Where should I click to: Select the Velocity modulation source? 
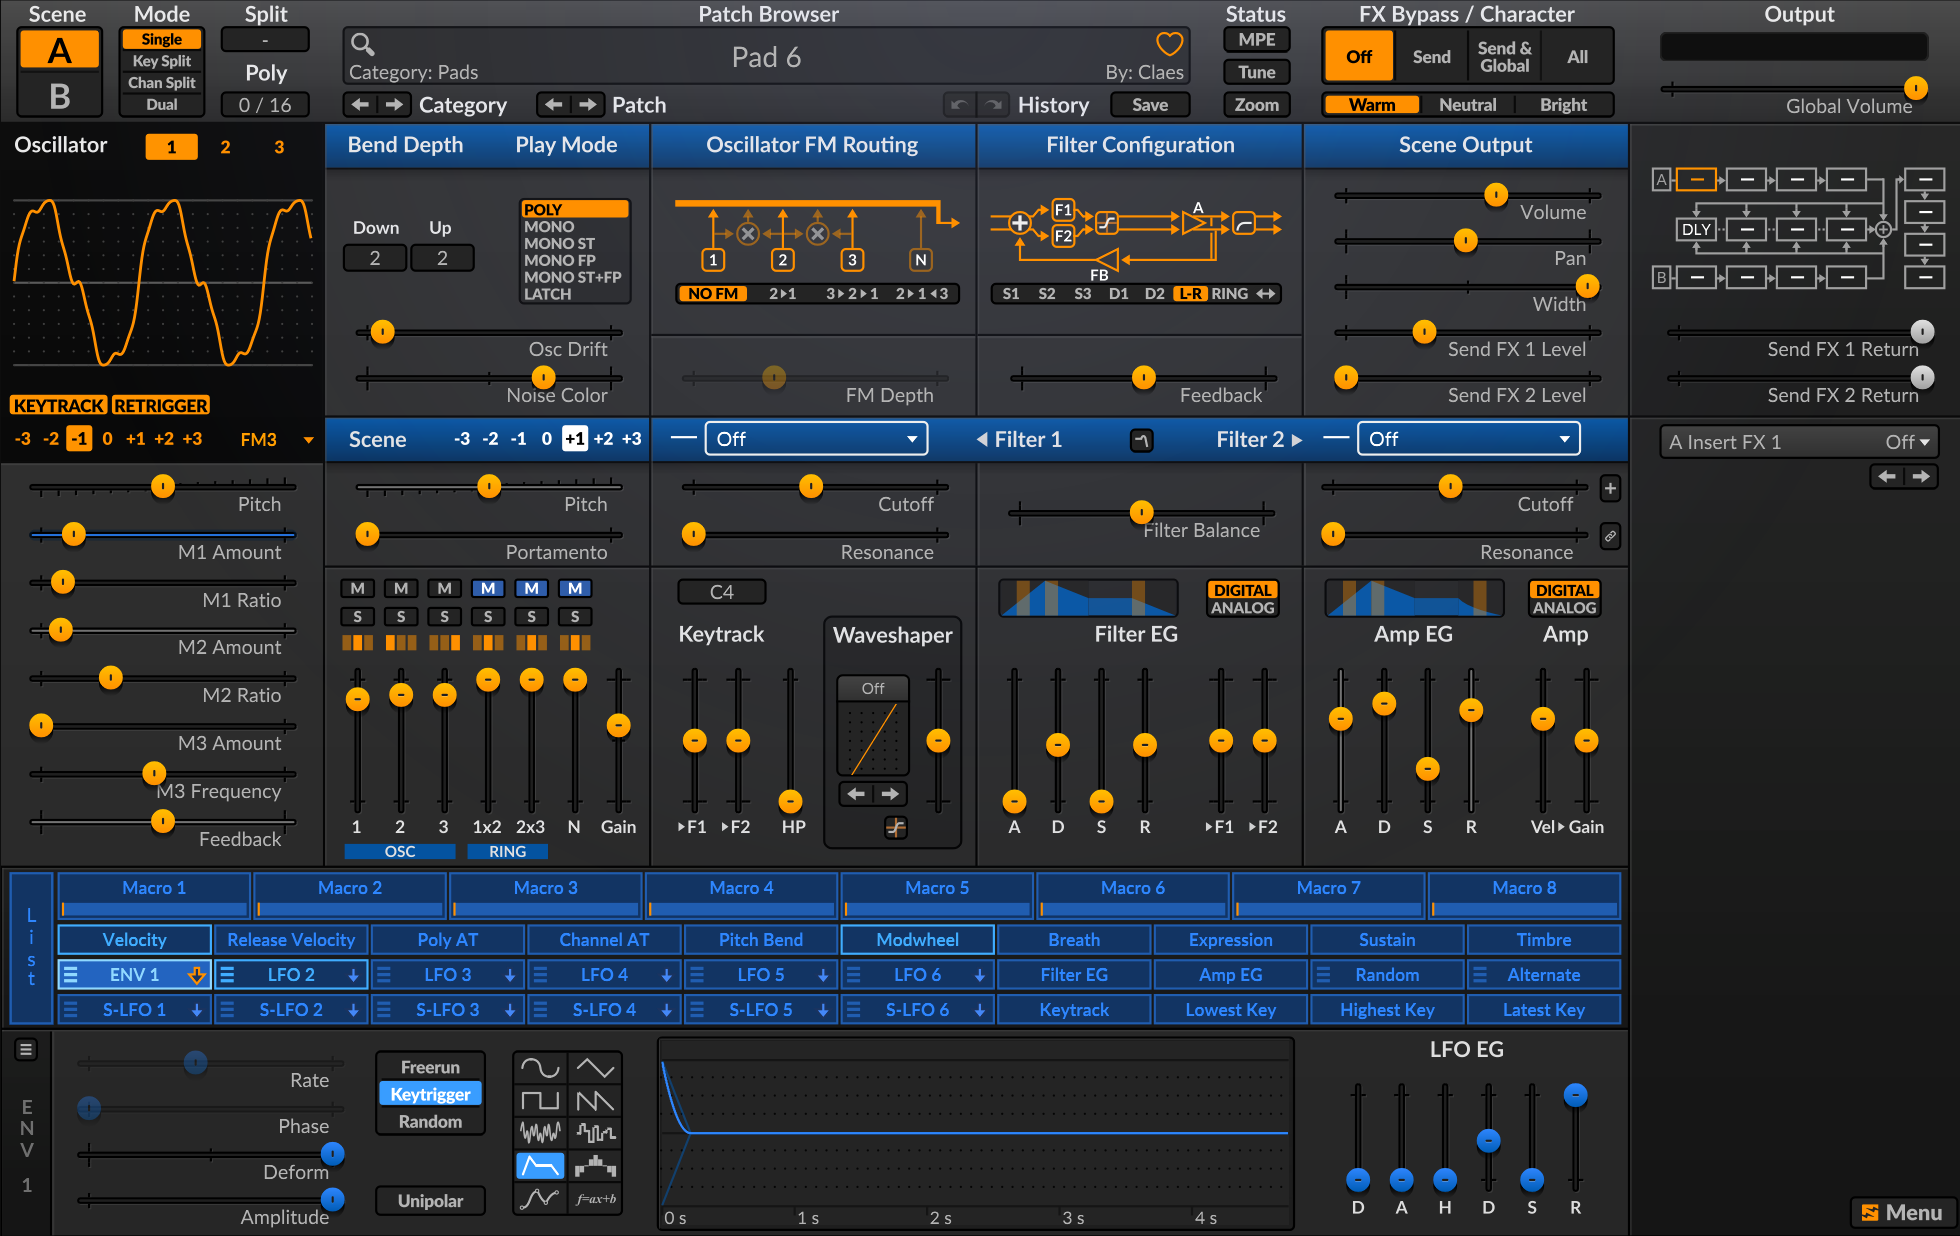coord(135,940)
